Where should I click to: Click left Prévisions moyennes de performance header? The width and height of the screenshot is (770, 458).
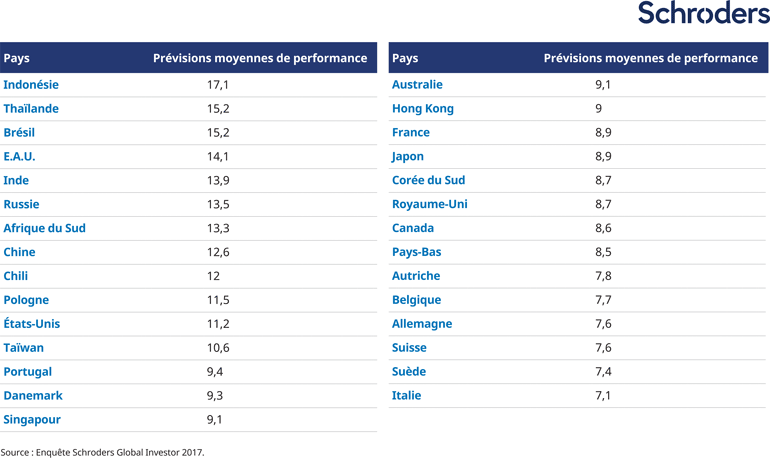pyautogui.click(x=260, y=58)
